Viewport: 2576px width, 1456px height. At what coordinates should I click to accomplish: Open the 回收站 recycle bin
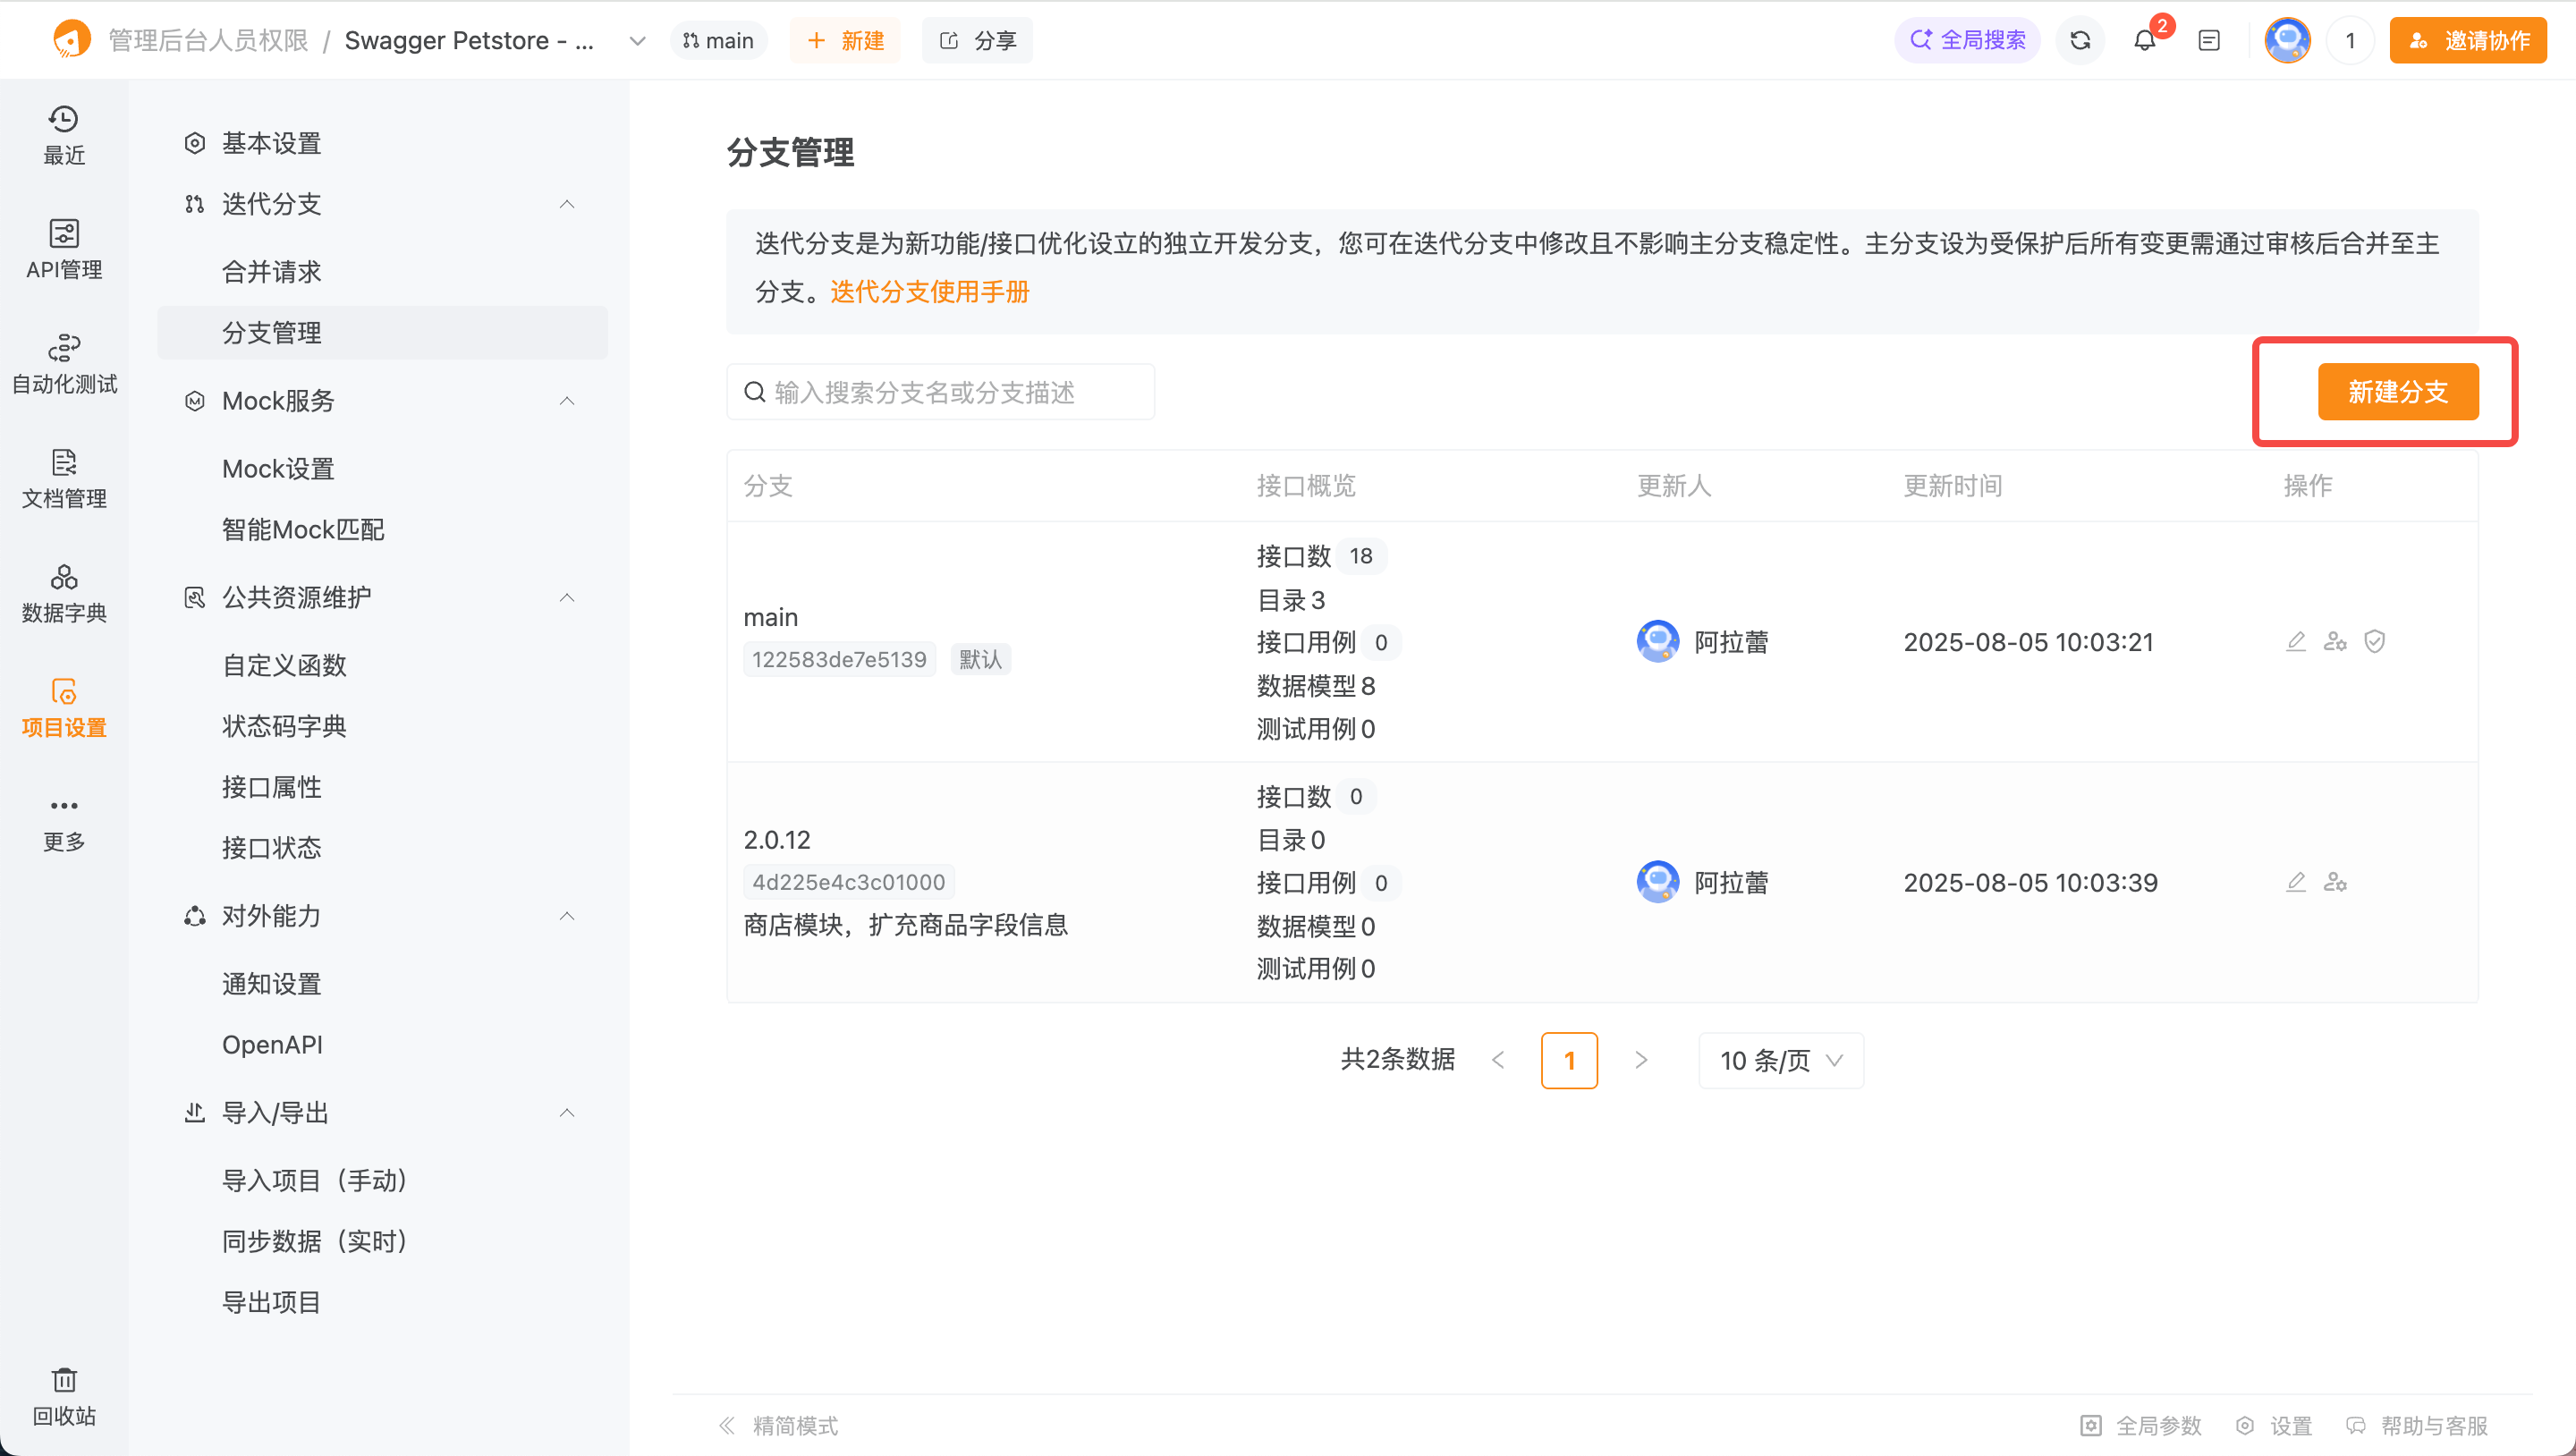(64, 1396)
